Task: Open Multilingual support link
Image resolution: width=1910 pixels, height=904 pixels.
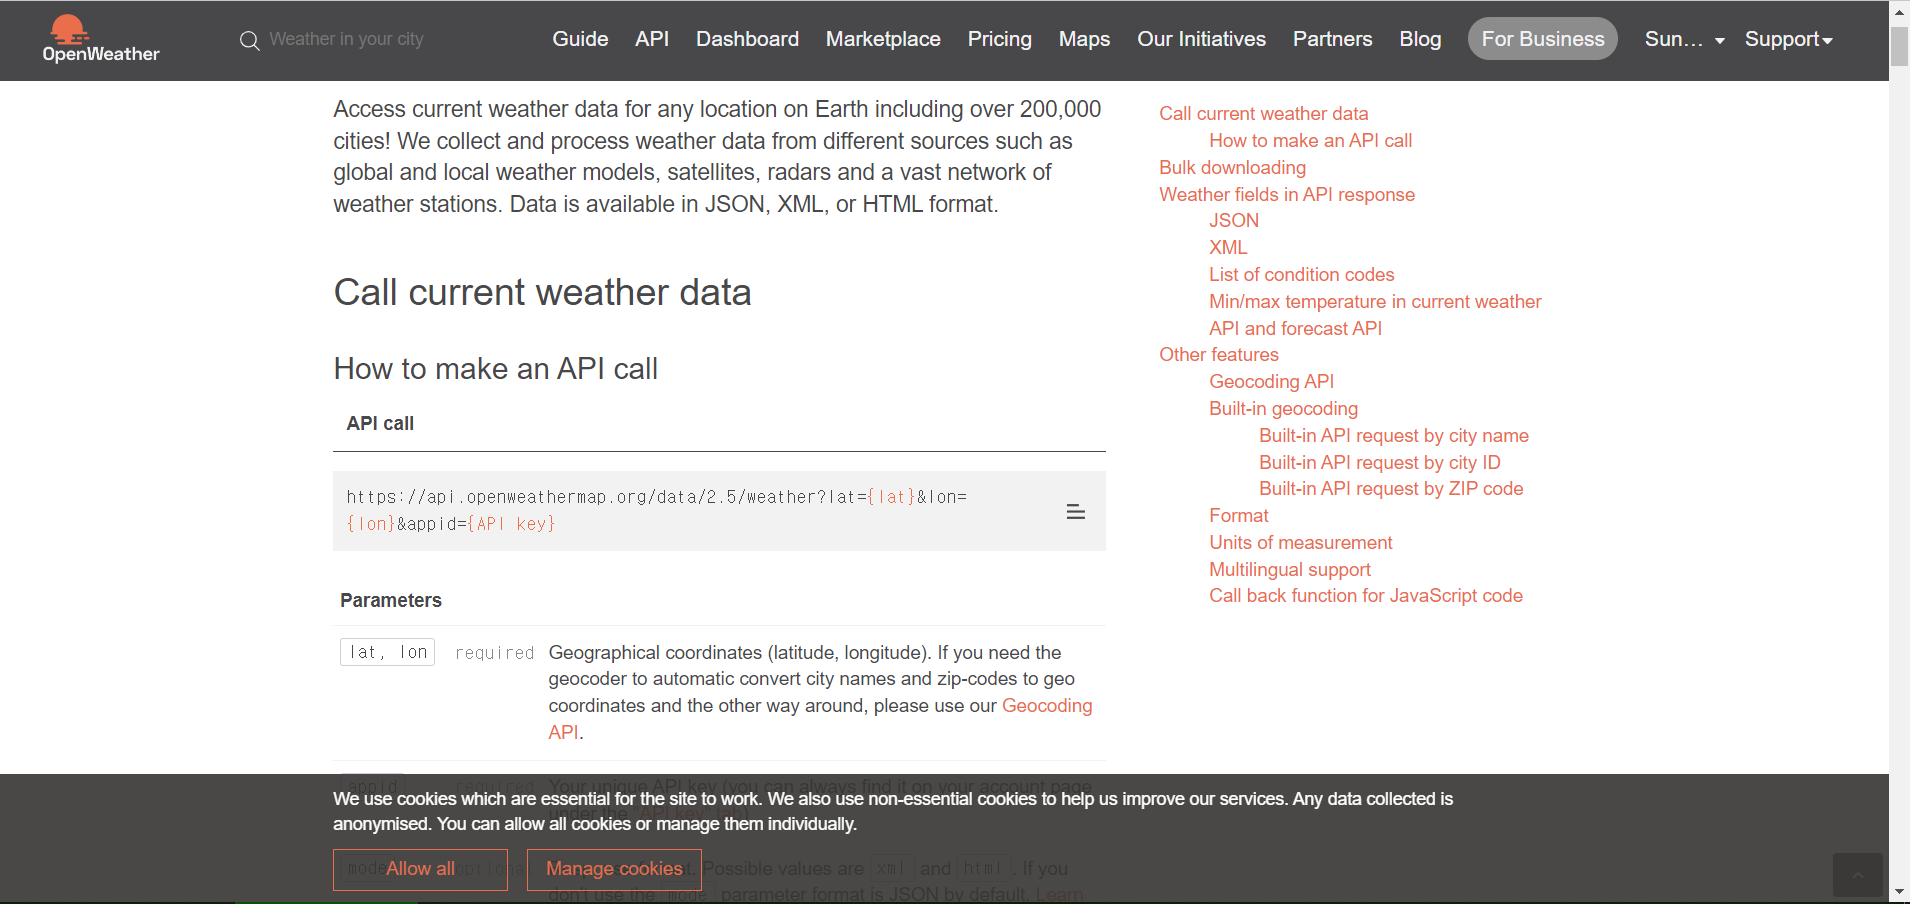Action: click(1289, 570)
